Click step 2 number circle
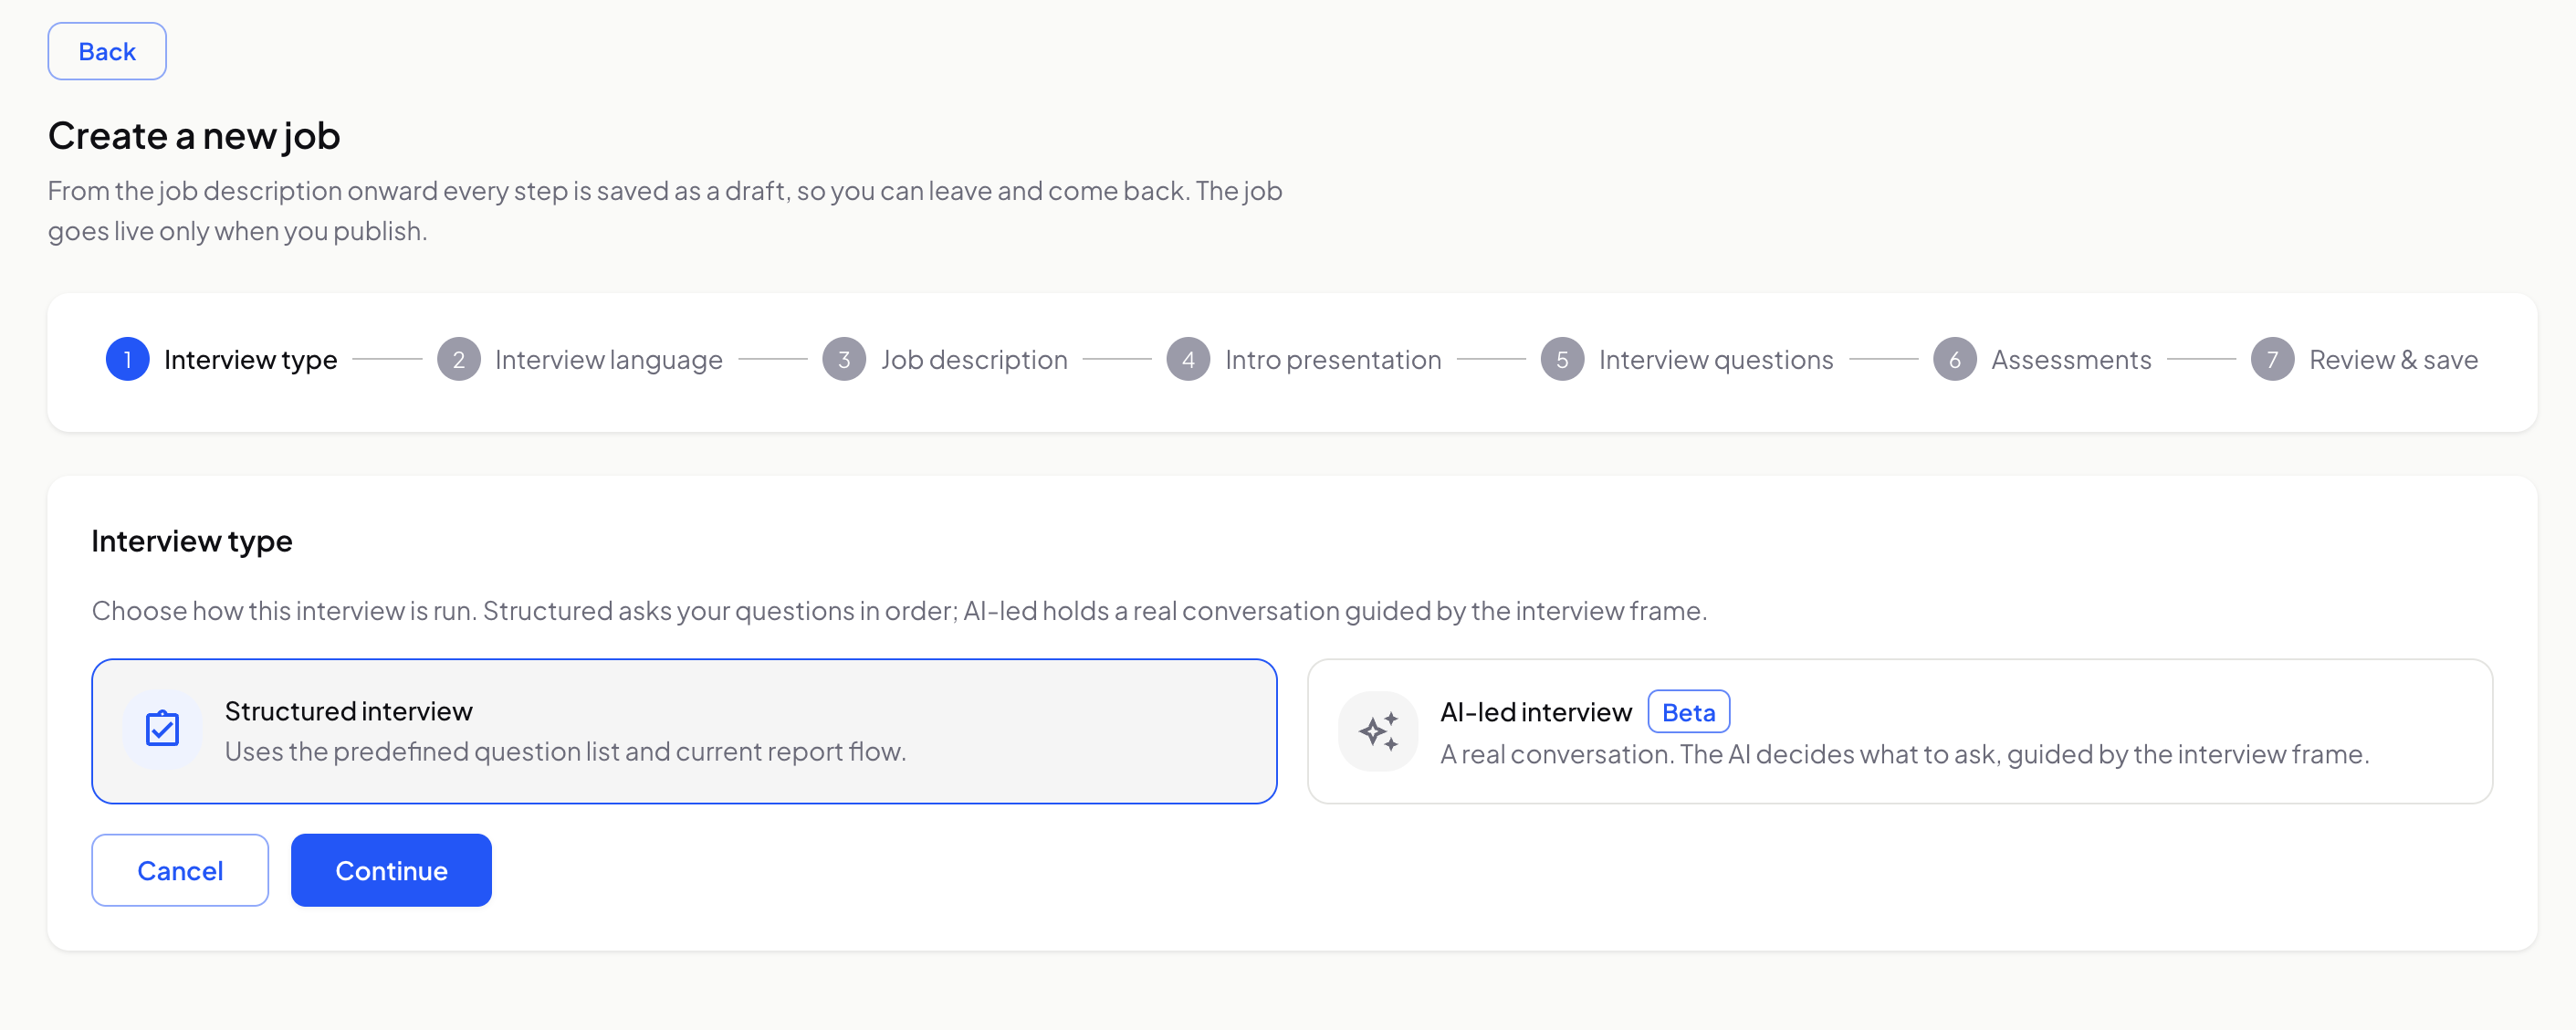Viewport: 2576px width, 1030px height. (x=459, y=359)
